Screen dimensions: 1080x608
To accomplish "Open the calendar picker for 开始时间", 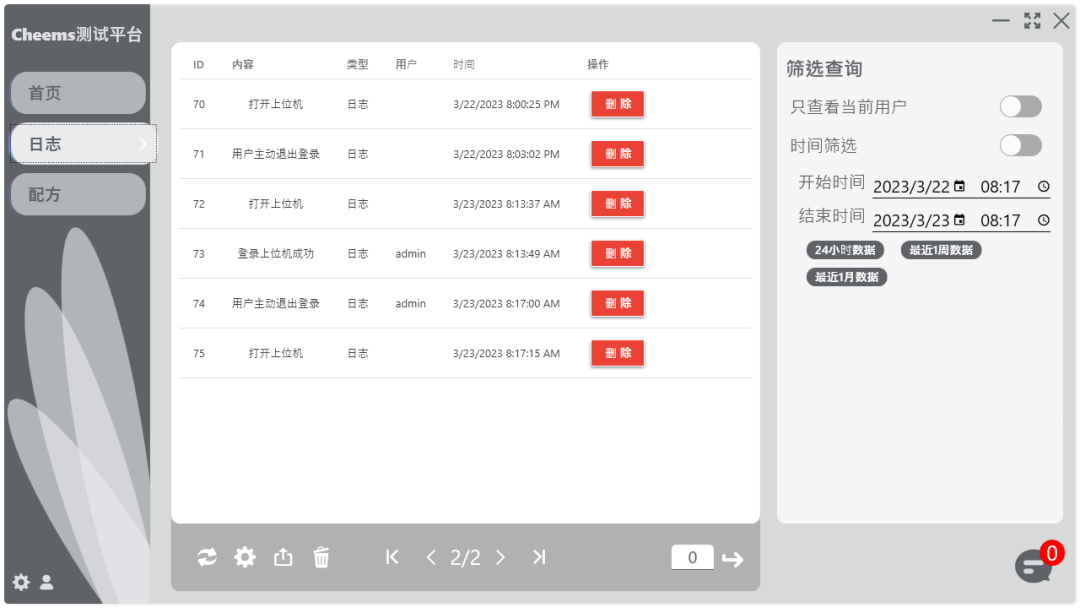I will click(x=960, y=187).
